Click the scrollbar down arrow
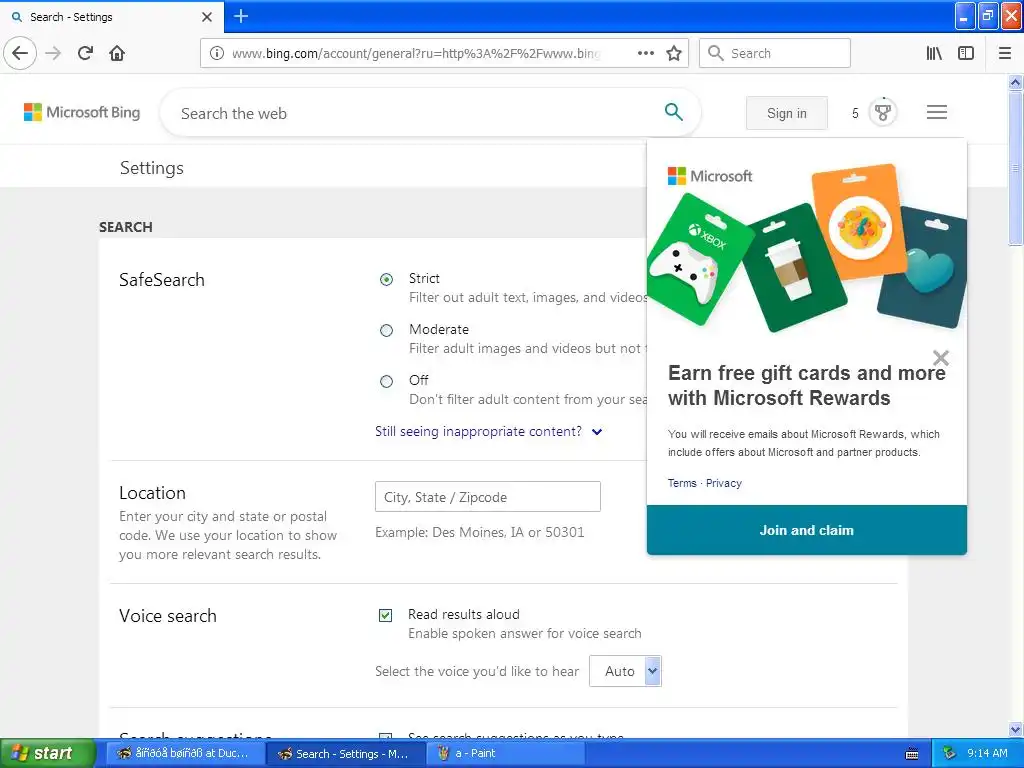1024x768 pixels. click(1015, 729)
